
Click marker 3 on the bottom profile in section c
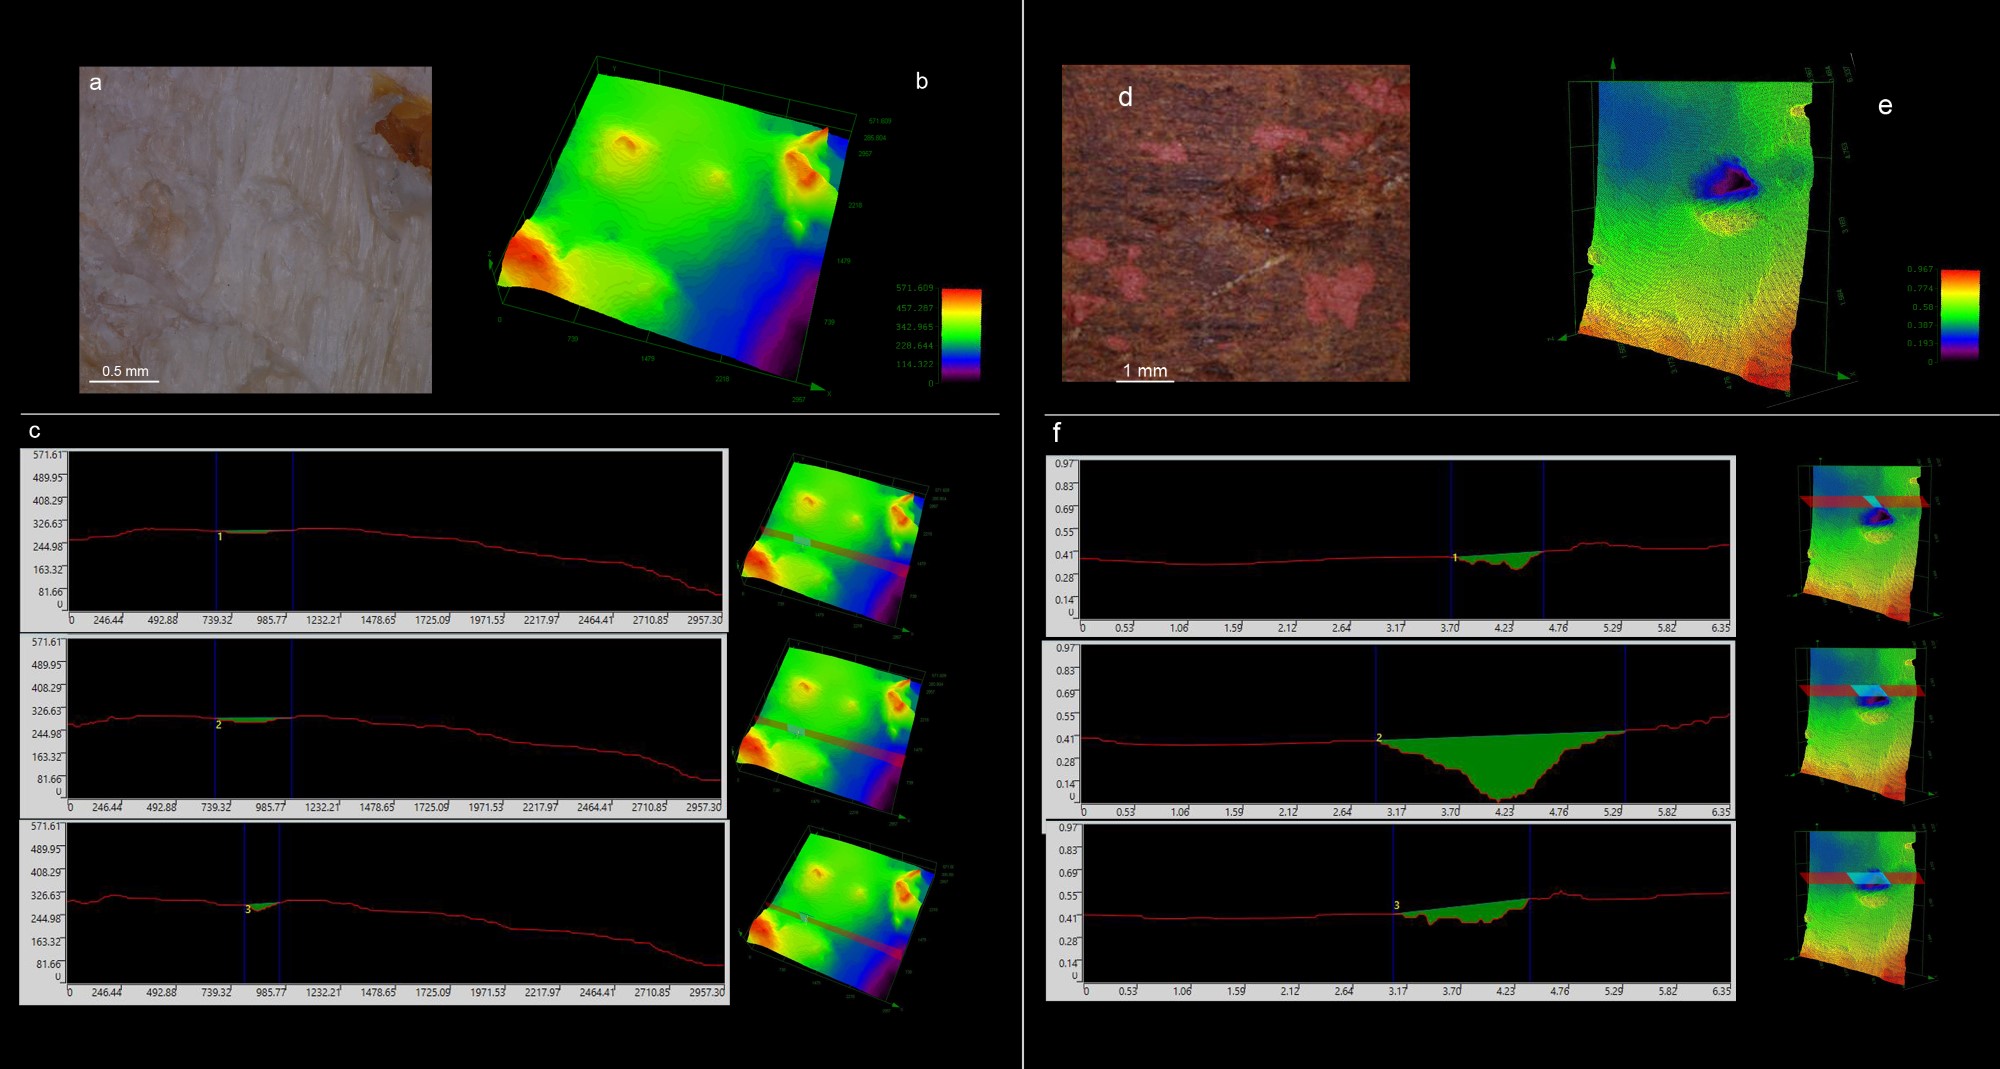point(248,909)
